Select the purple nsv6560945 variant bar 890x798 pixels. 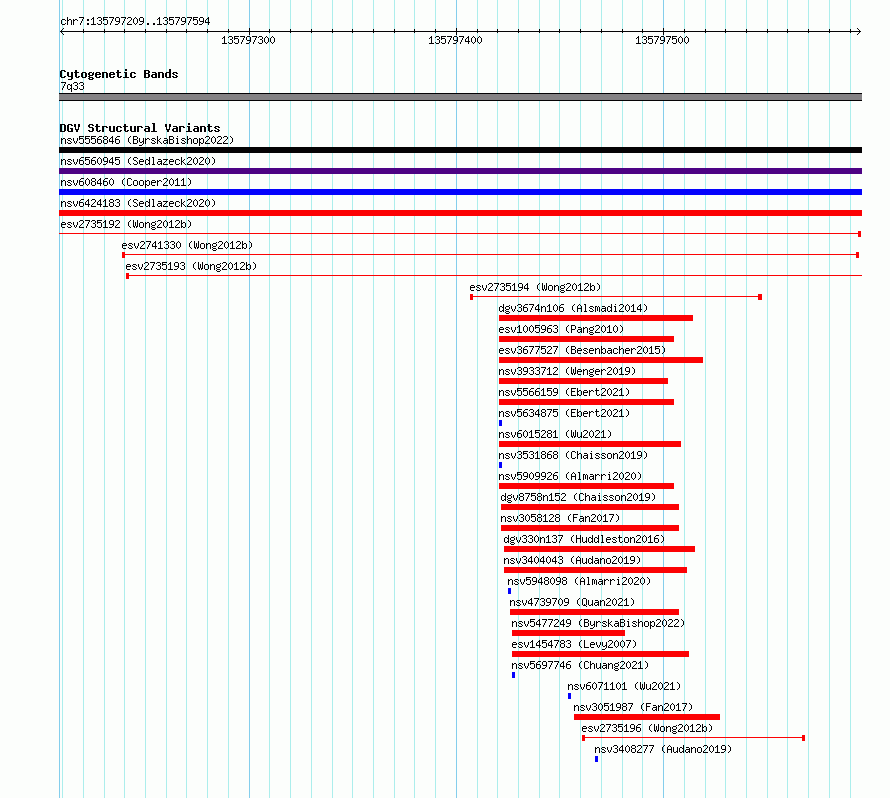(x=460, y=171)
